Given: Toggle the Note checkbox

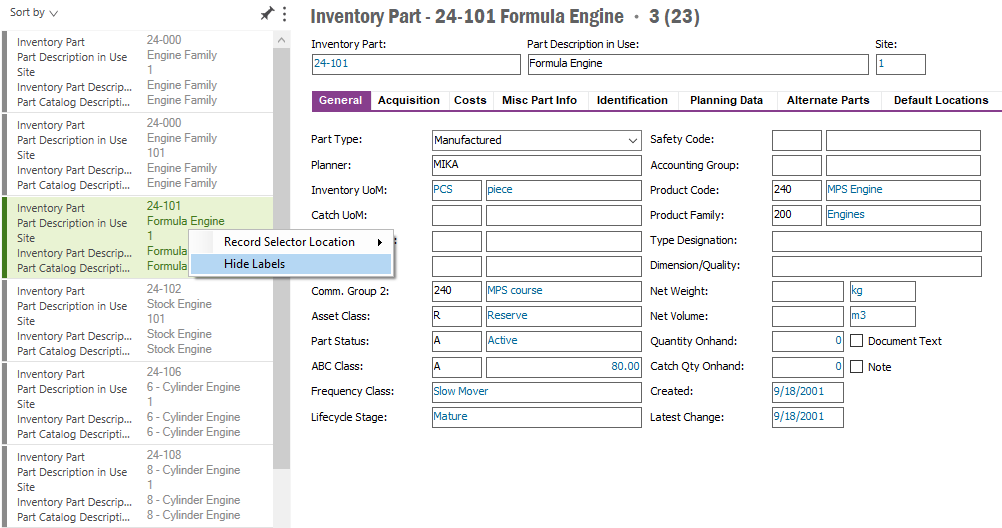Looking at the screenshot, I should tap(856, 367).
